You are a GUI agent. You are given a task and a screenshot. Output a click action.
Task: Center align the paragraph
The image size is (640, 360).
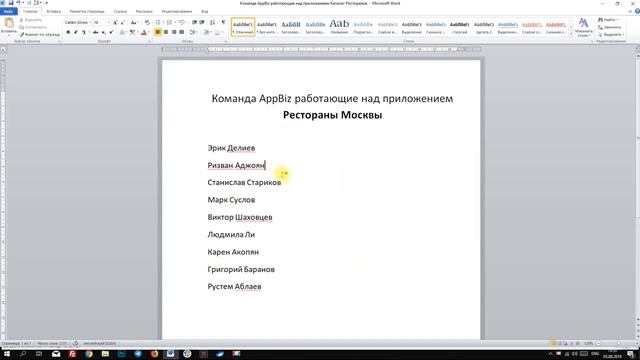166,32
